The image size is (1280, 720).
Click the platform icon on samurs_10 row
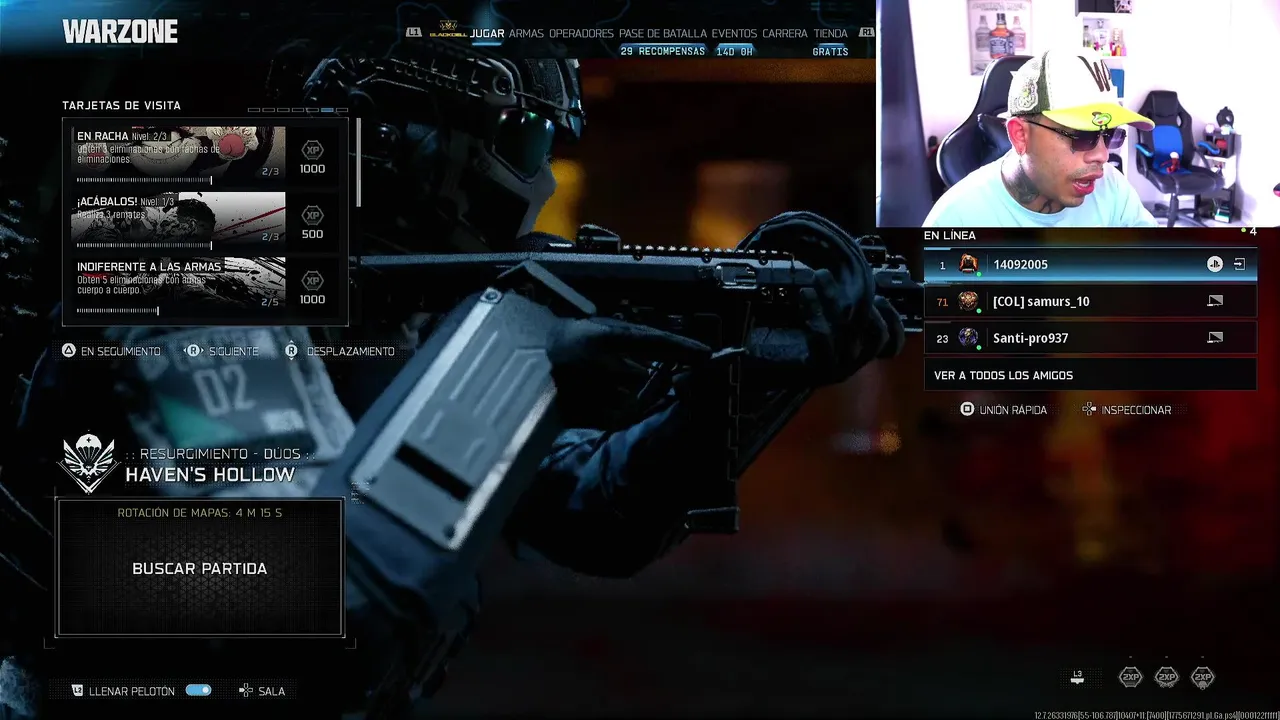click(x=1215, y=300)
